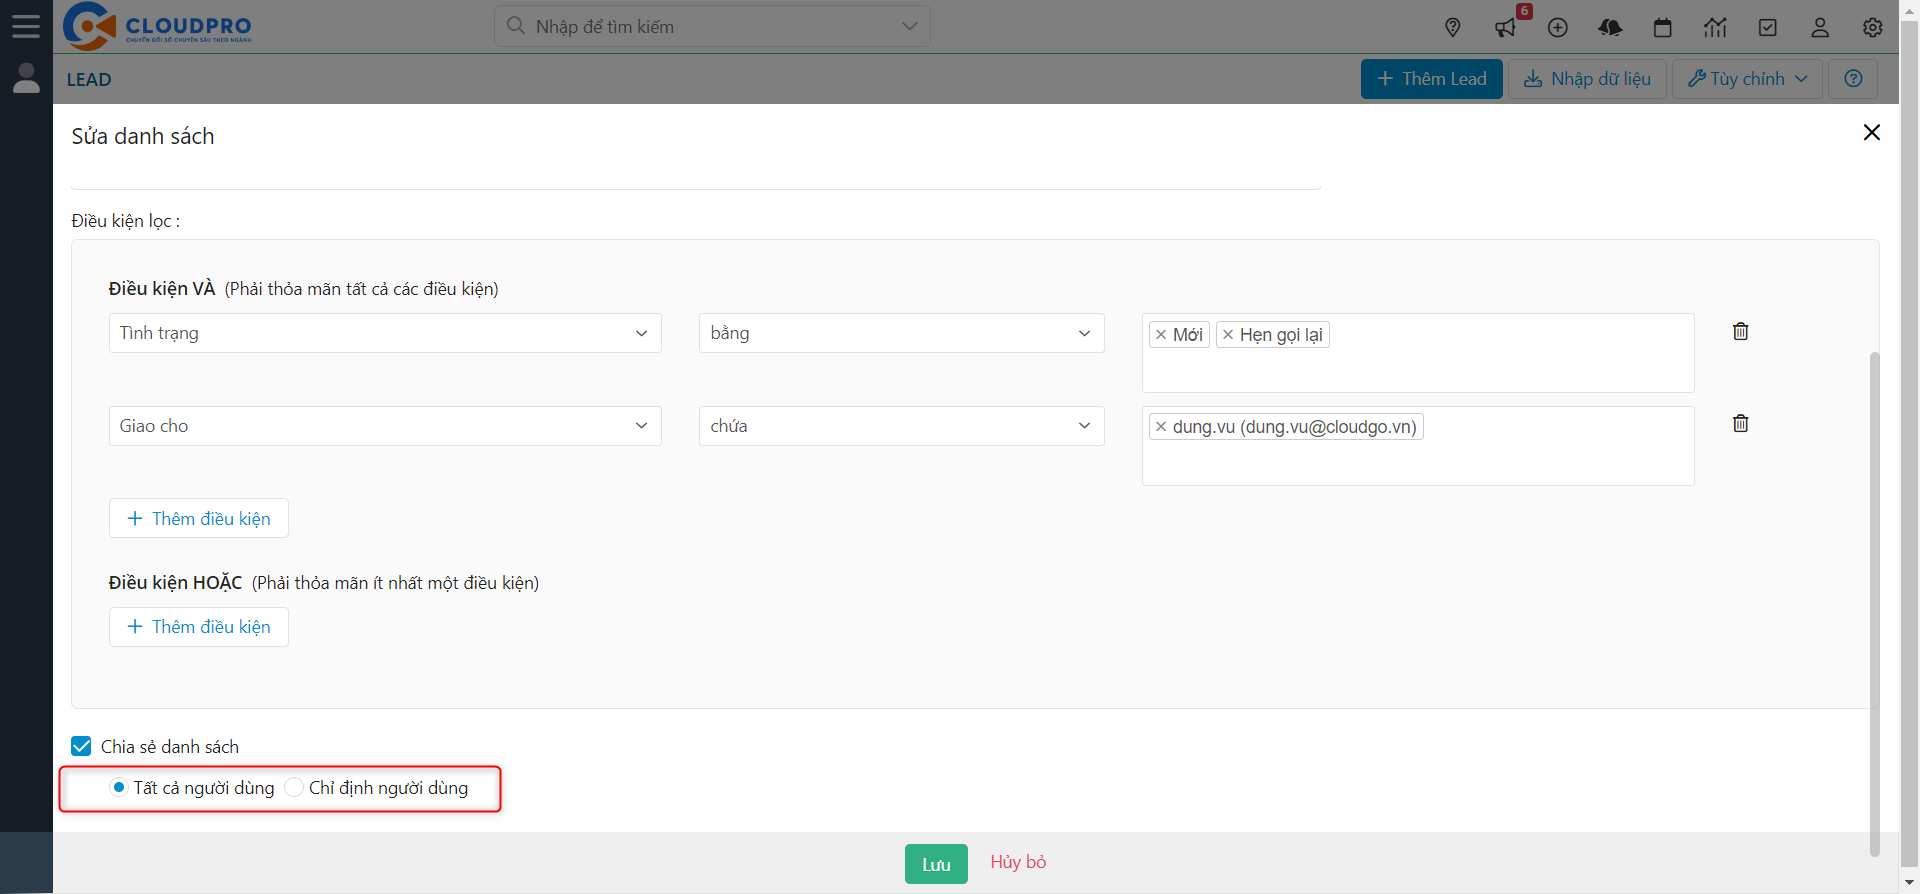Click the dialog vertical scrollbar
The width and height of the screenshot is (1920, 894).
(1875, 604)
